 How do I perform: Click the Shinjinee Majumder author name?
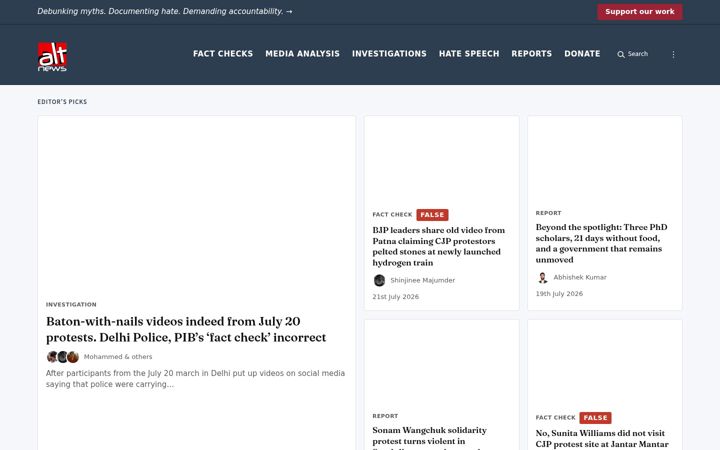(422, 280)
